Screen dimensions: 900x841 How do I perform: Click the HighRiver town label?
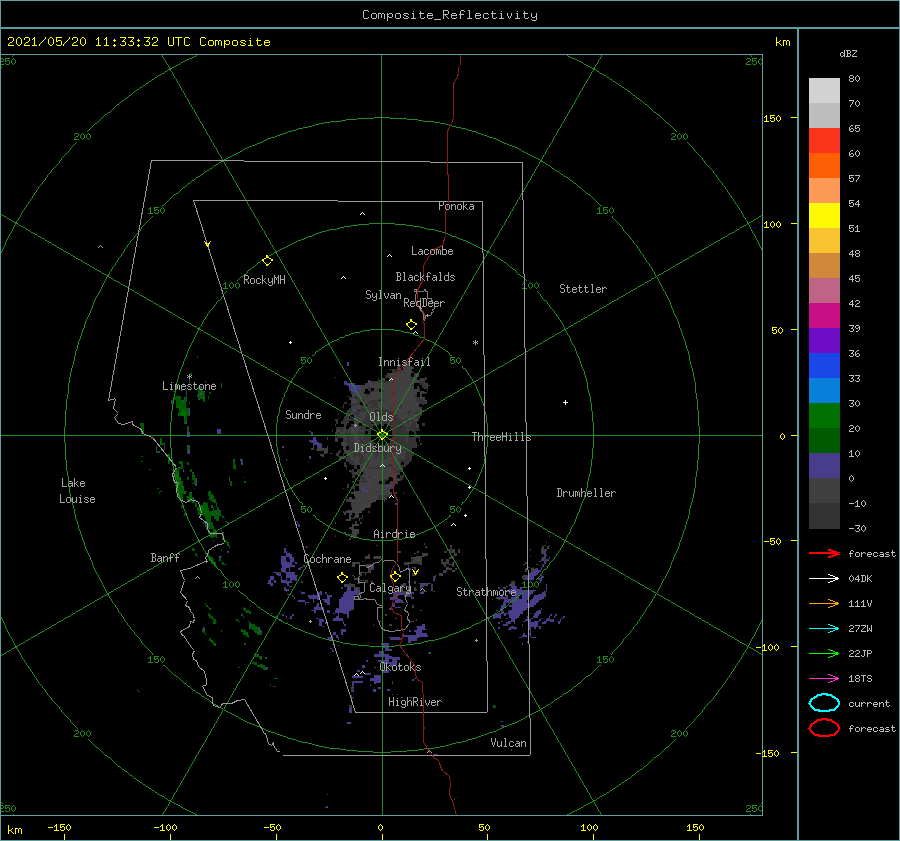click(x=415, y=702)
